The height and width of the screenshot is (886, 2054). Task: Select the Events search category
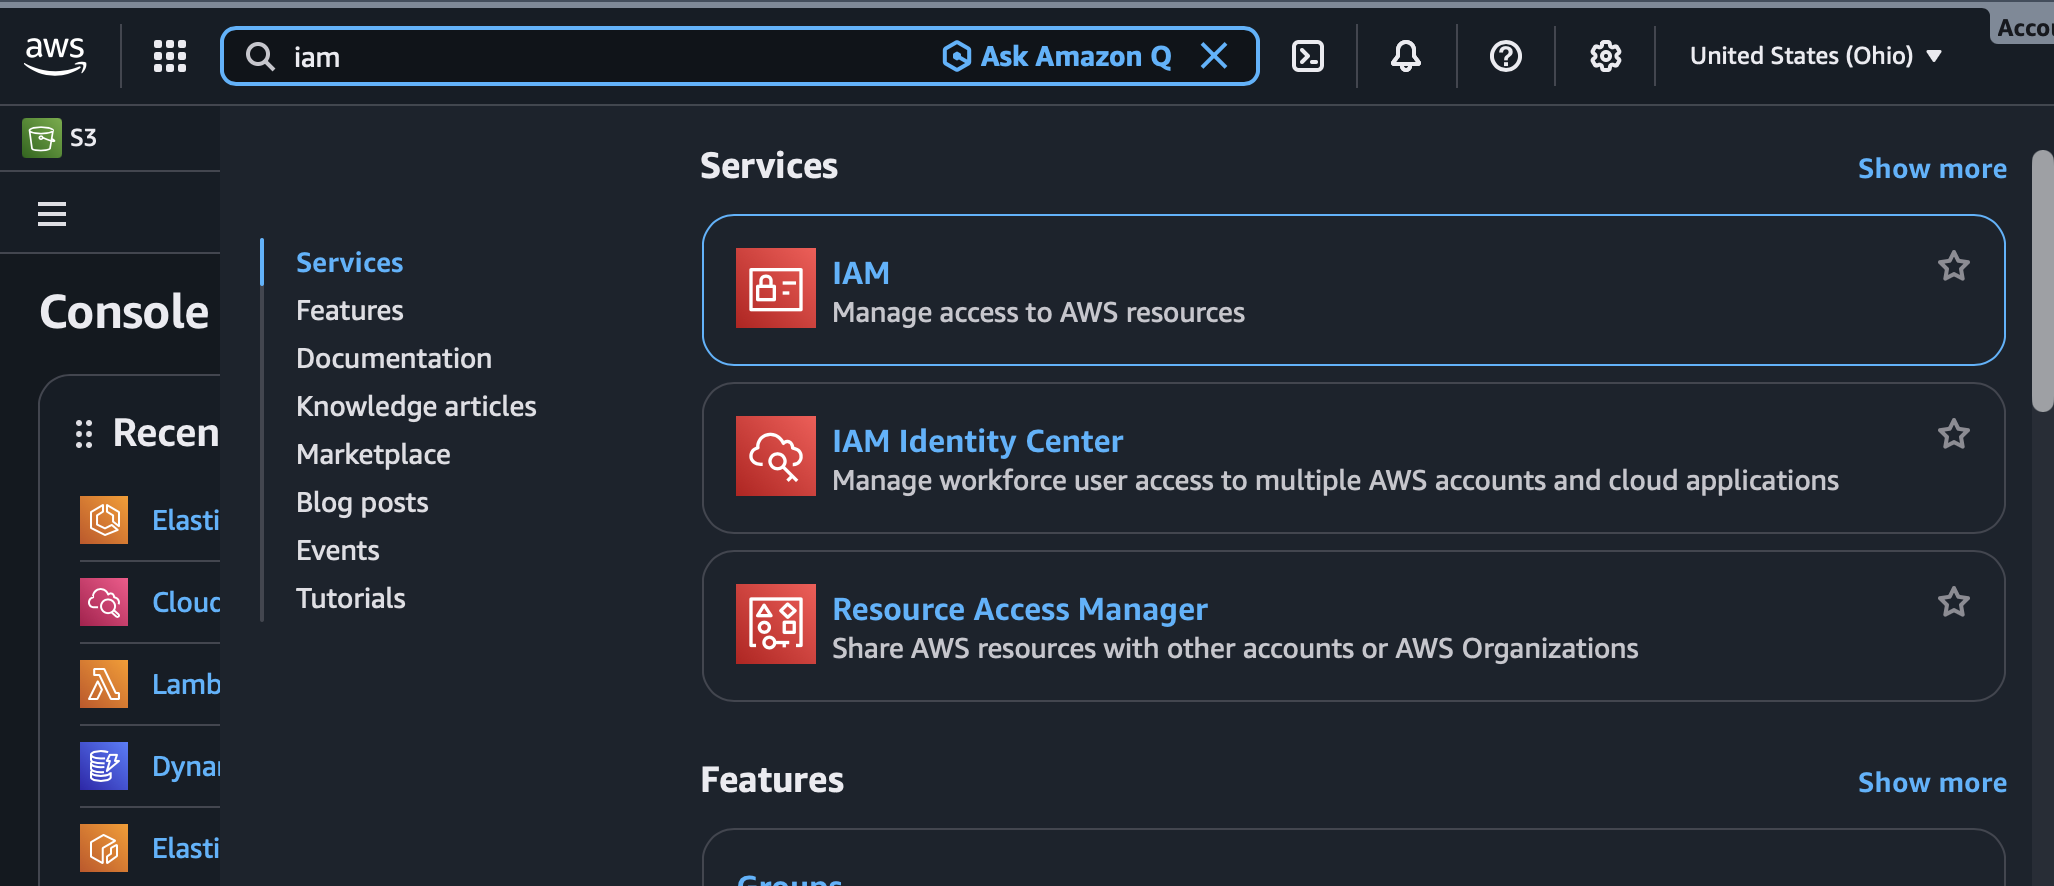(338, 550)
